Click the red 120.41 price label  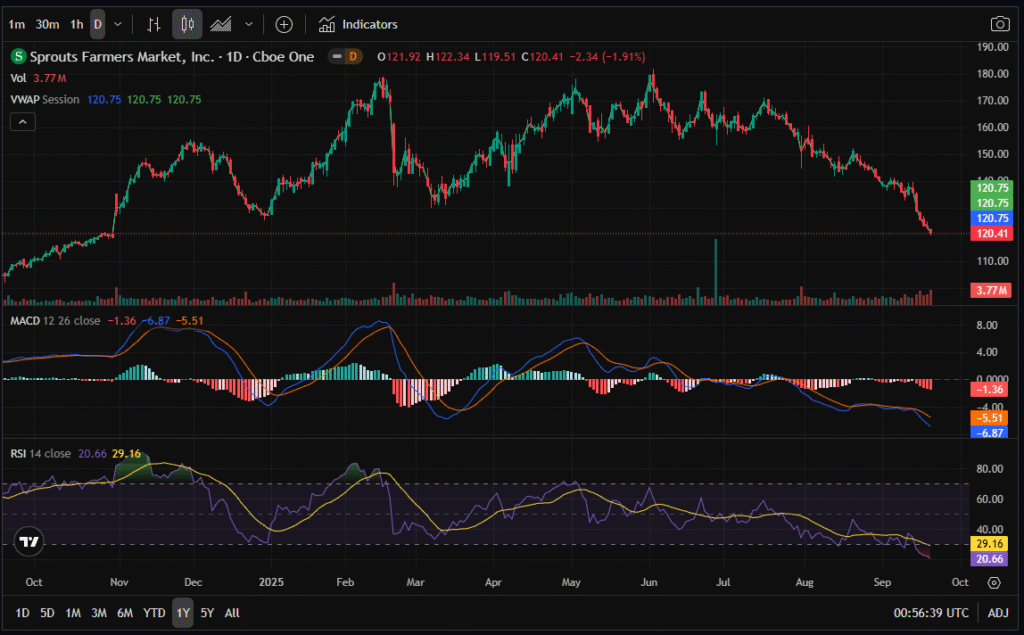click(x=992, y=233)
